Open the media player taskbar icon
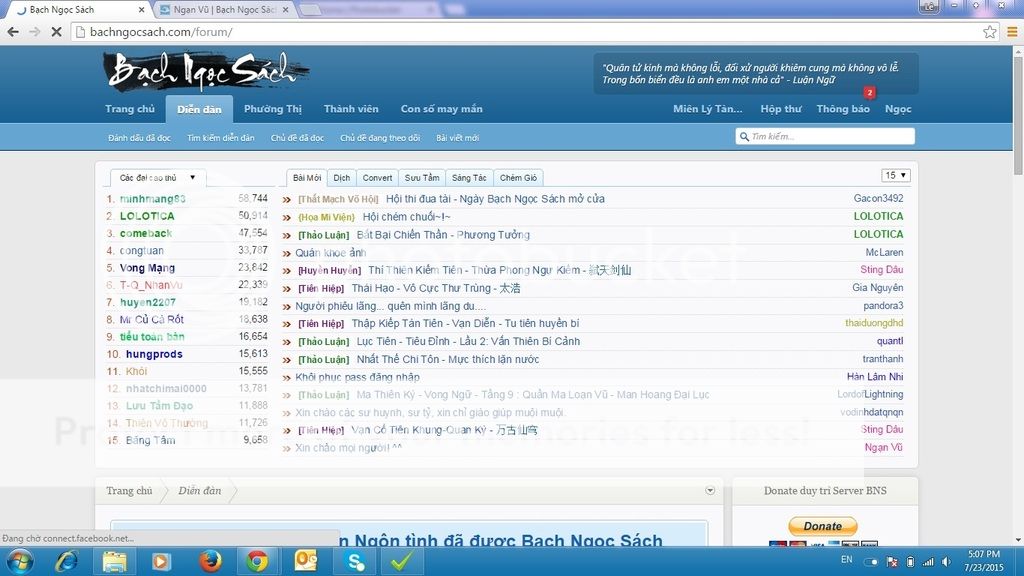Screen dimensions: 1024x576 click(x=161, y=561)
